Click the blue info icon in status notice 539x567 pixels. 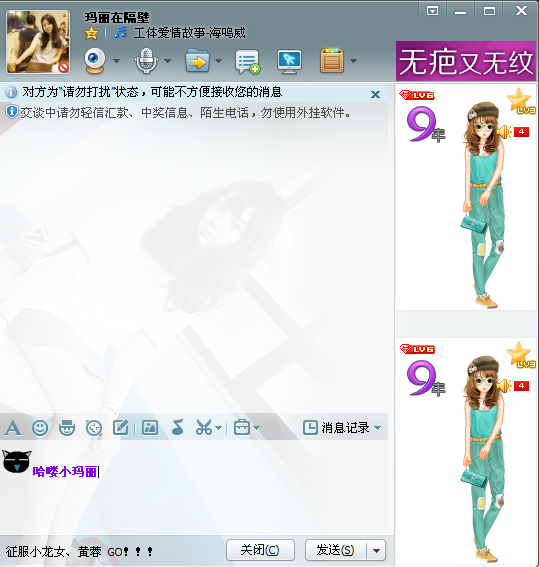[x=11, y=93]
